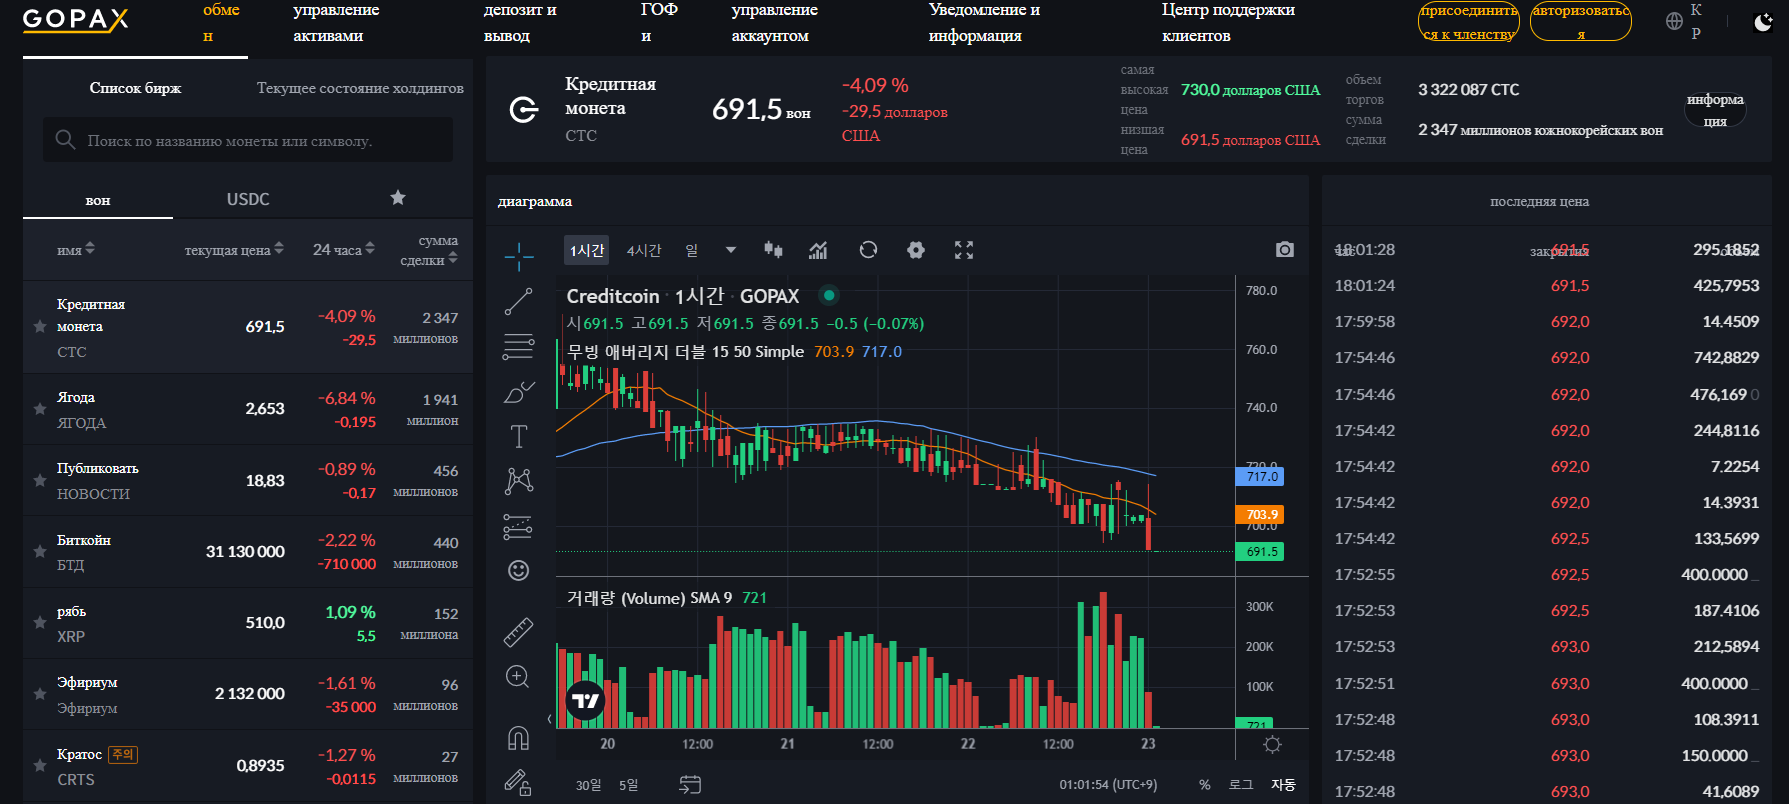Open chart settings gear

pos(916,250)
